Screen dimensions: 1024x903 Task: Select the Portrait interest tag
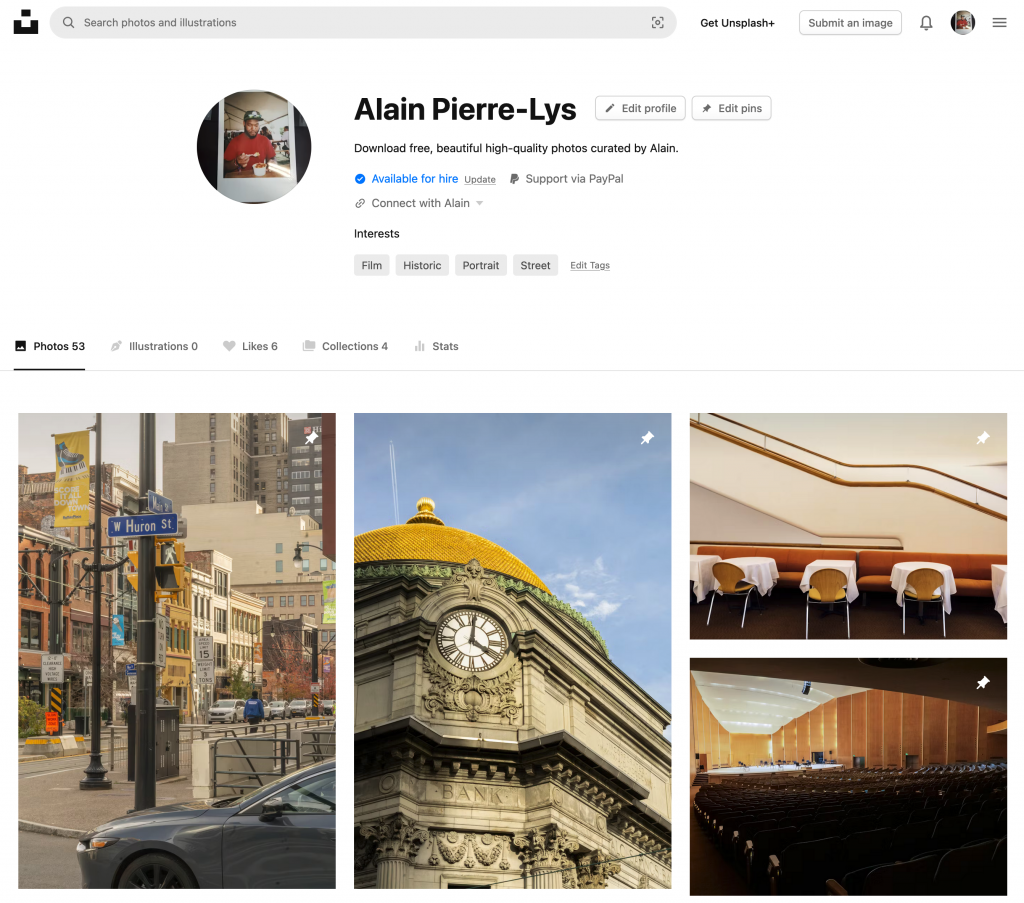[x=480, y=265]
